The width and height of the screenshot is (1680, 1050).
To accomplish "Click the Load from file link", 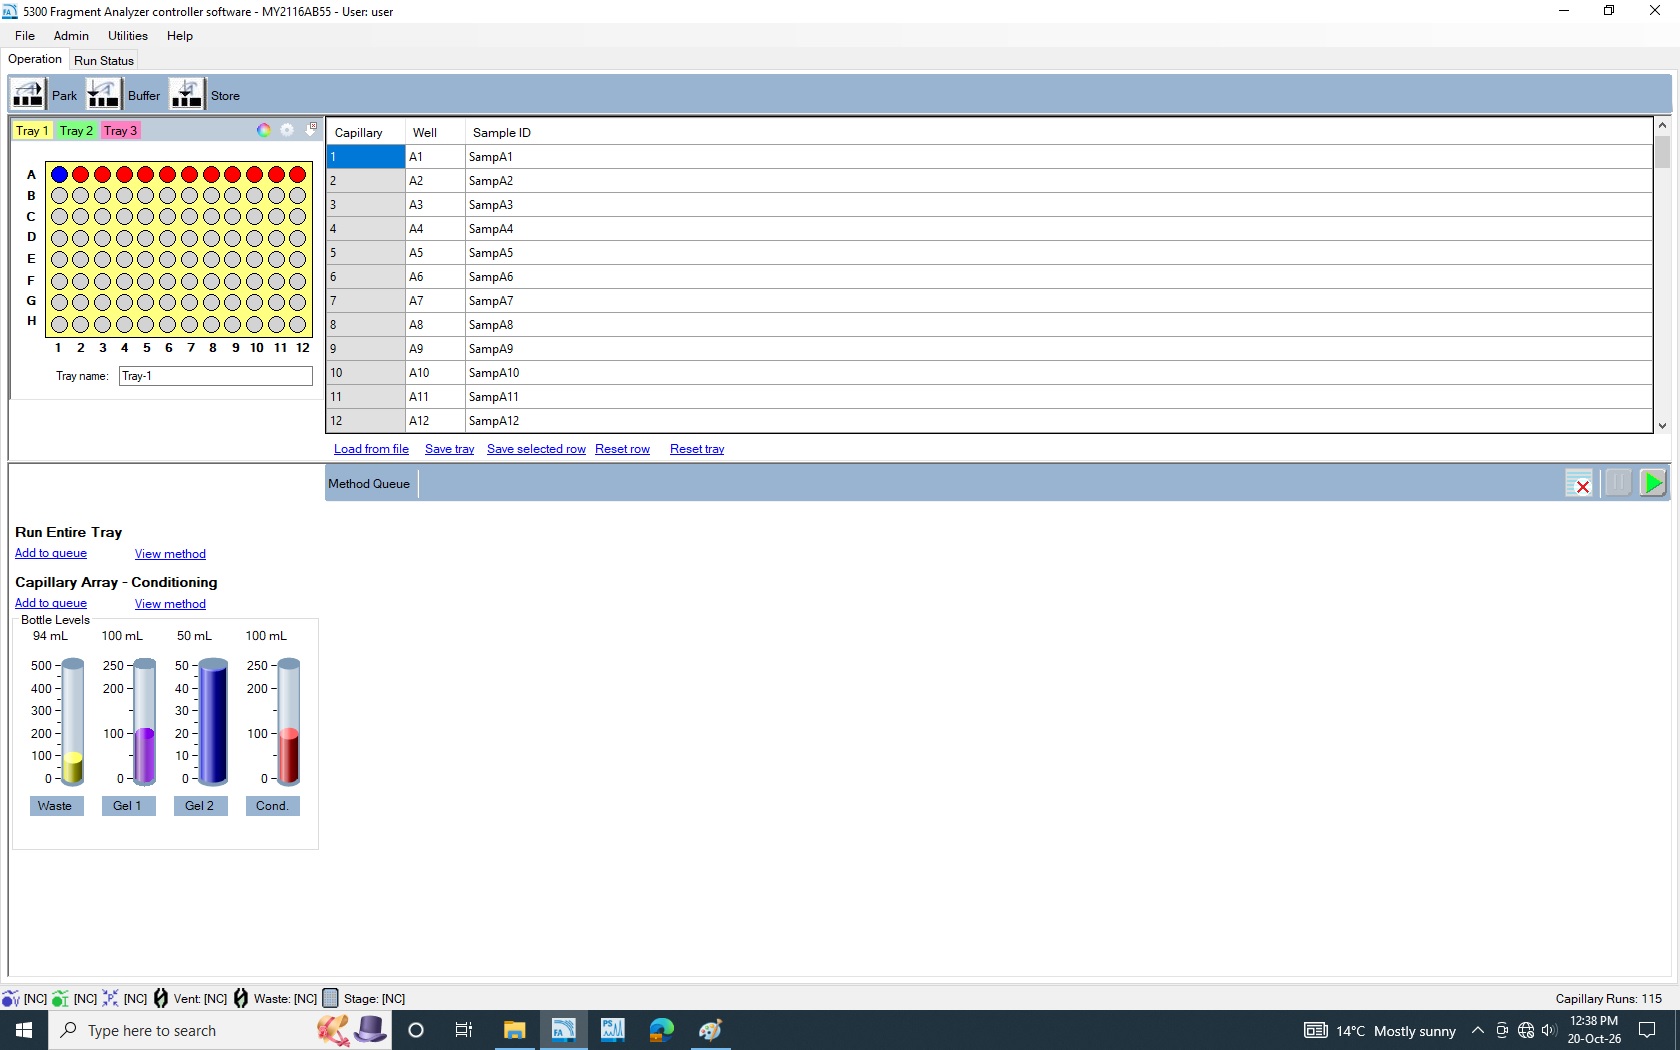I will click(371, 449).
